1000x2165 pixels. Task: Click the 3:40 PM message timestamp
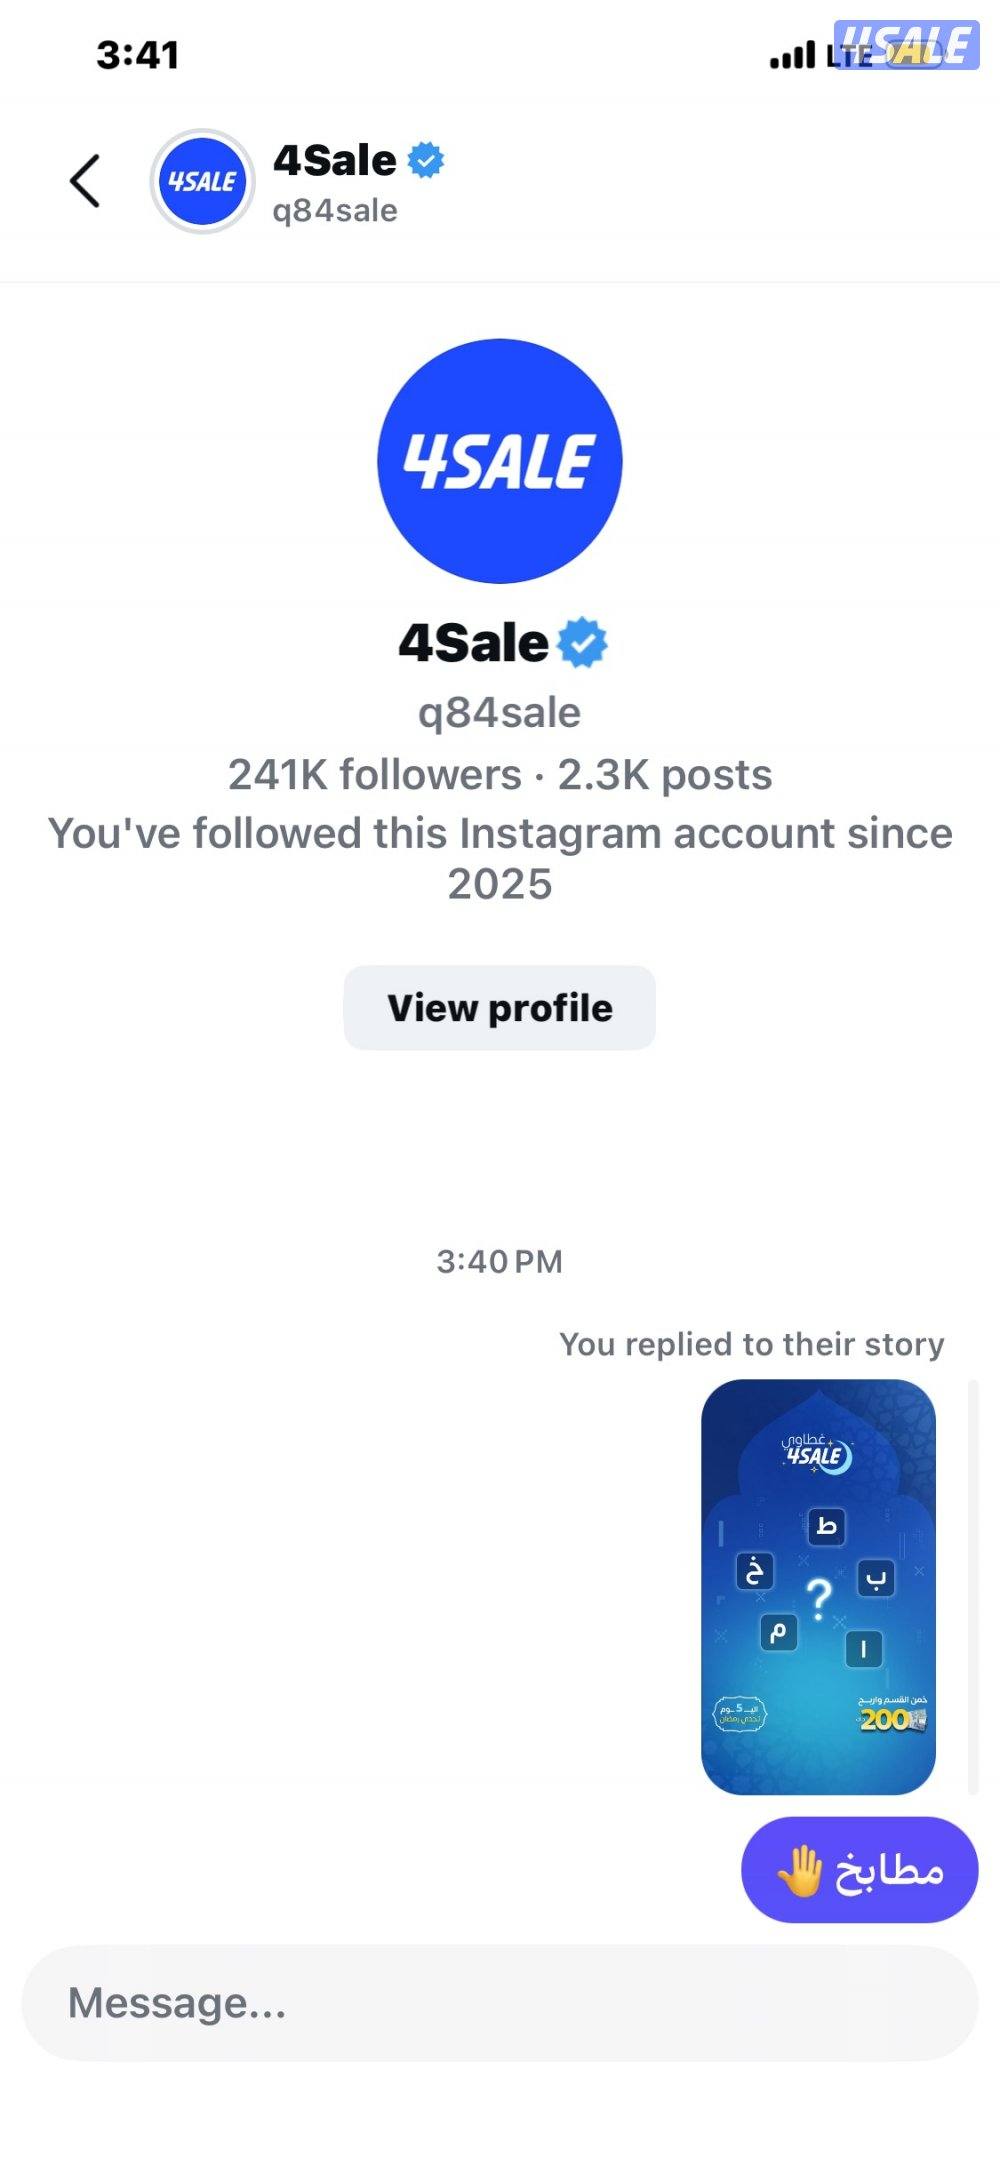(x=499, y=1262)
